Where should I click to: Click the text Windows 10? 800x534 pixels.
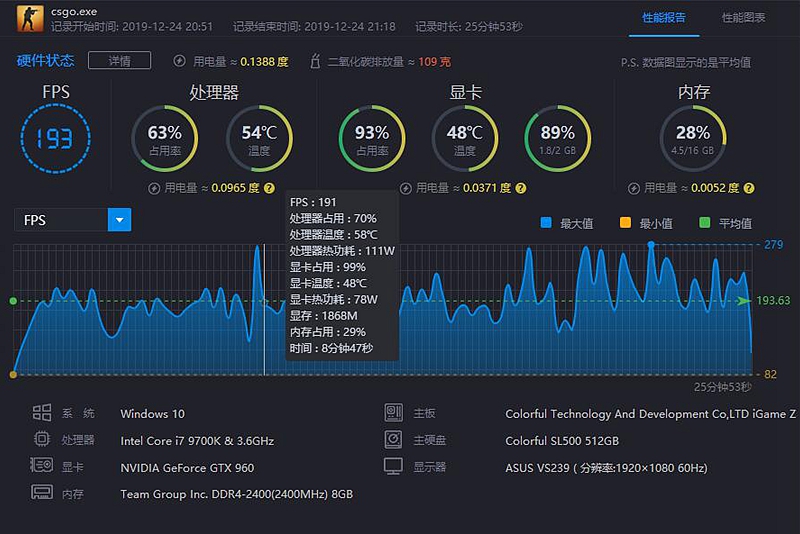tap(153, 414)
